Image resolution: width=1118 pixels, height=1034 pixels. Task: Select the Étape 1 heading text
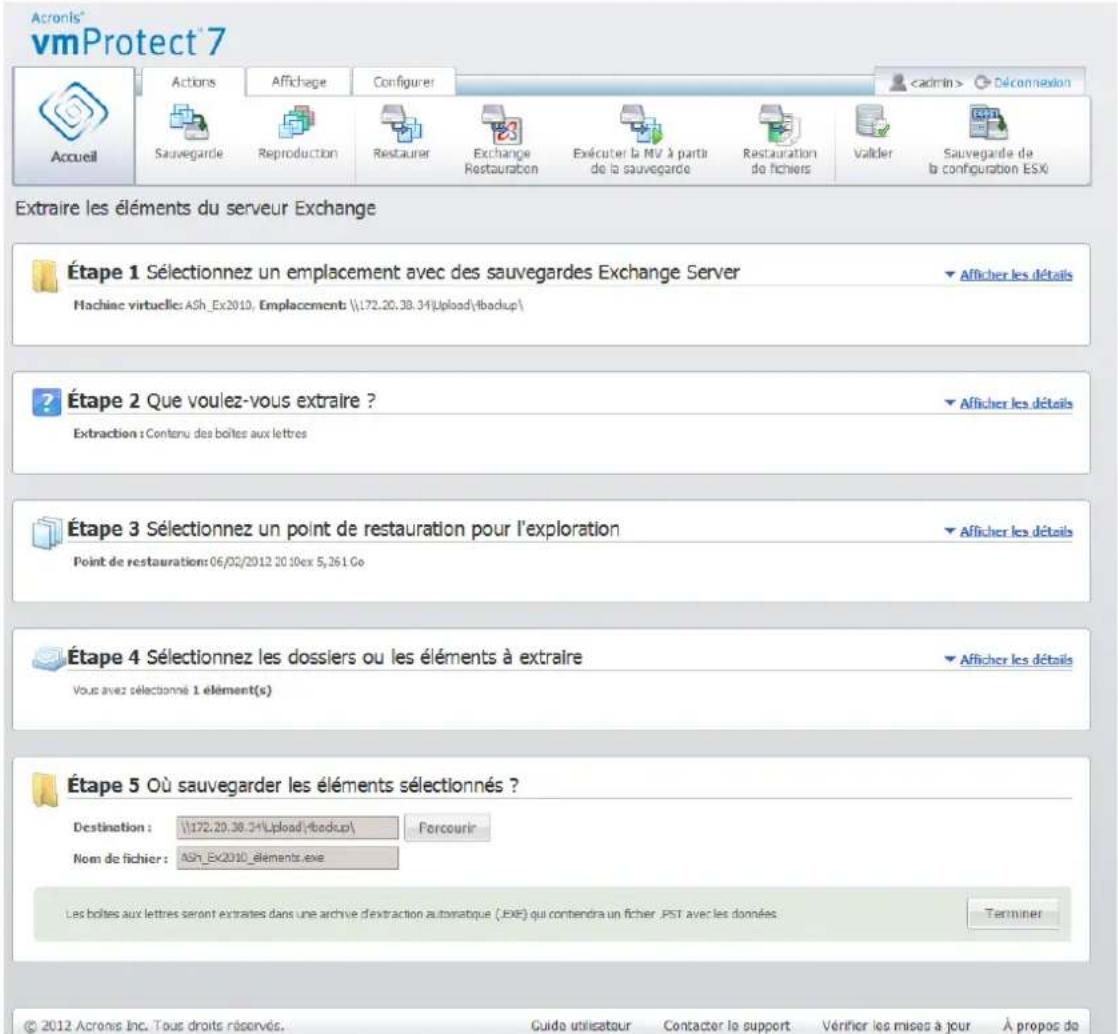click(404, 272)
